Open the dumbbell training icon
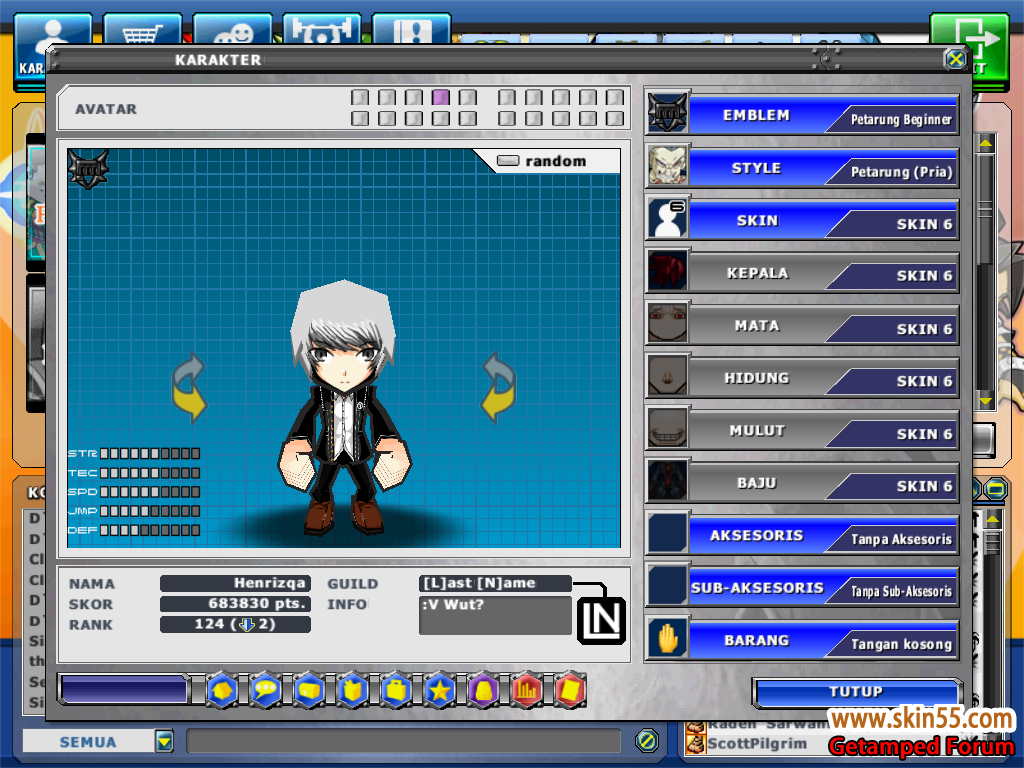Screen dimensions: 1024x768 pos(321,30)
